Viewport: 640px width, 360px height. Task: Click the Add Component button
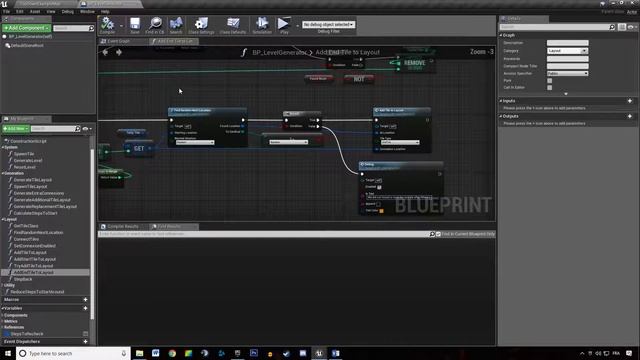pos(26,28)
